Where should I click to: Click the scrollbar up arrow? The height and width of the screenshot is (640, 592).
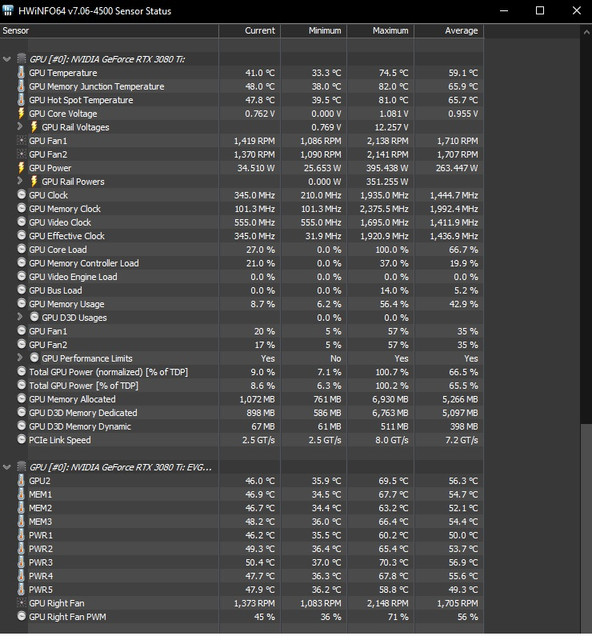586,31
